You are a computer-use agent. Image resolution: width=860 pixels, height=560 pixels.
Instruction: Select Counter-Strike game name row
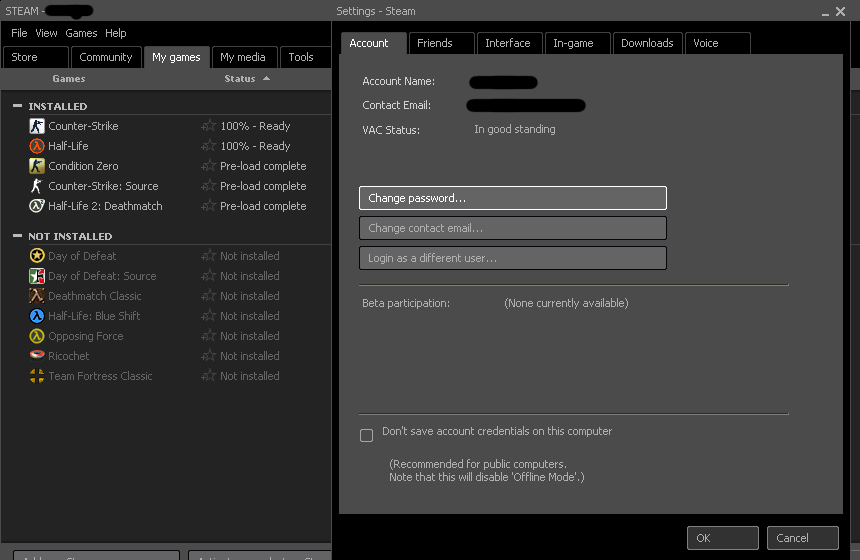pyautogui.click(x=83, y=126)
